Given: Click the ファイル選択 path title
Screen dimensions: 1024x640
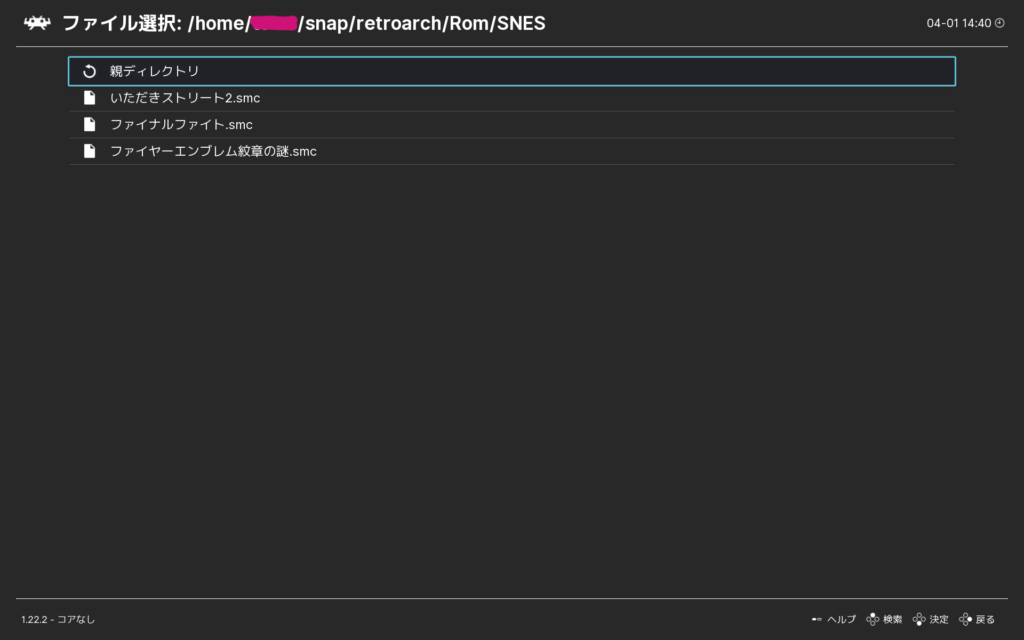Looking at the screenshot, I should coord(304,22).
